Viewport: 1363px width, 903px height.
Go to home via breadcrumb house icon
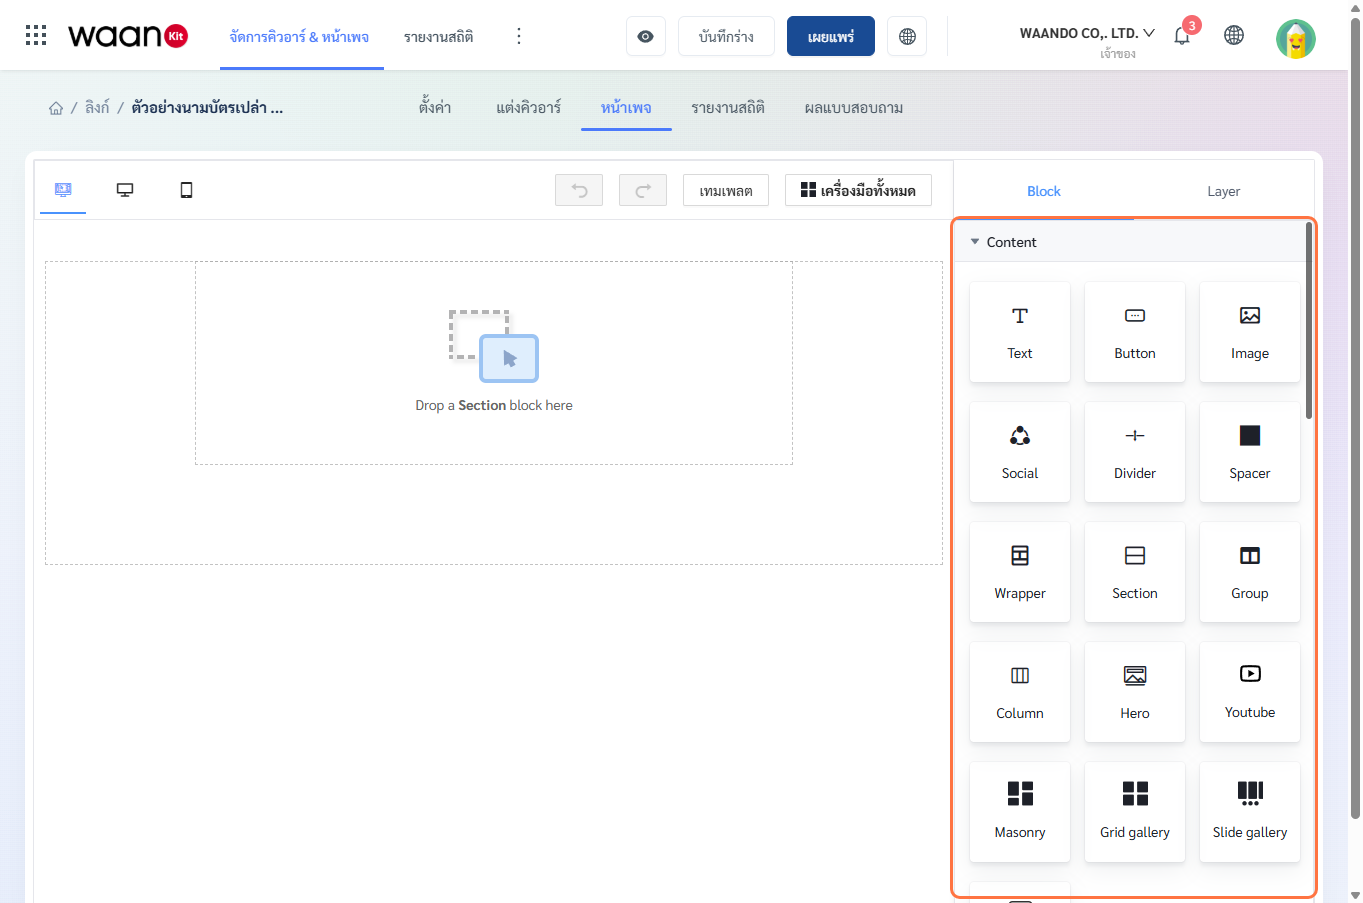pos(56,108)
